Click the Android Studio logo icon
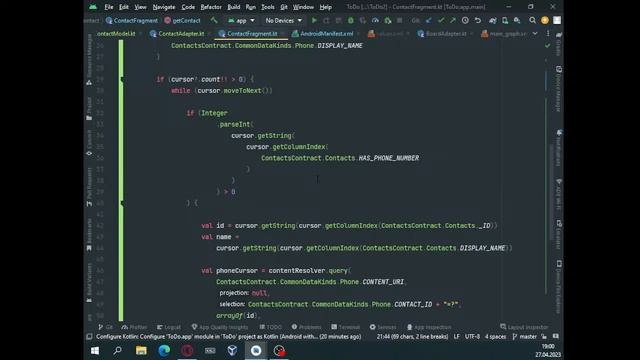Screen dimensions: 640x360 93,7
